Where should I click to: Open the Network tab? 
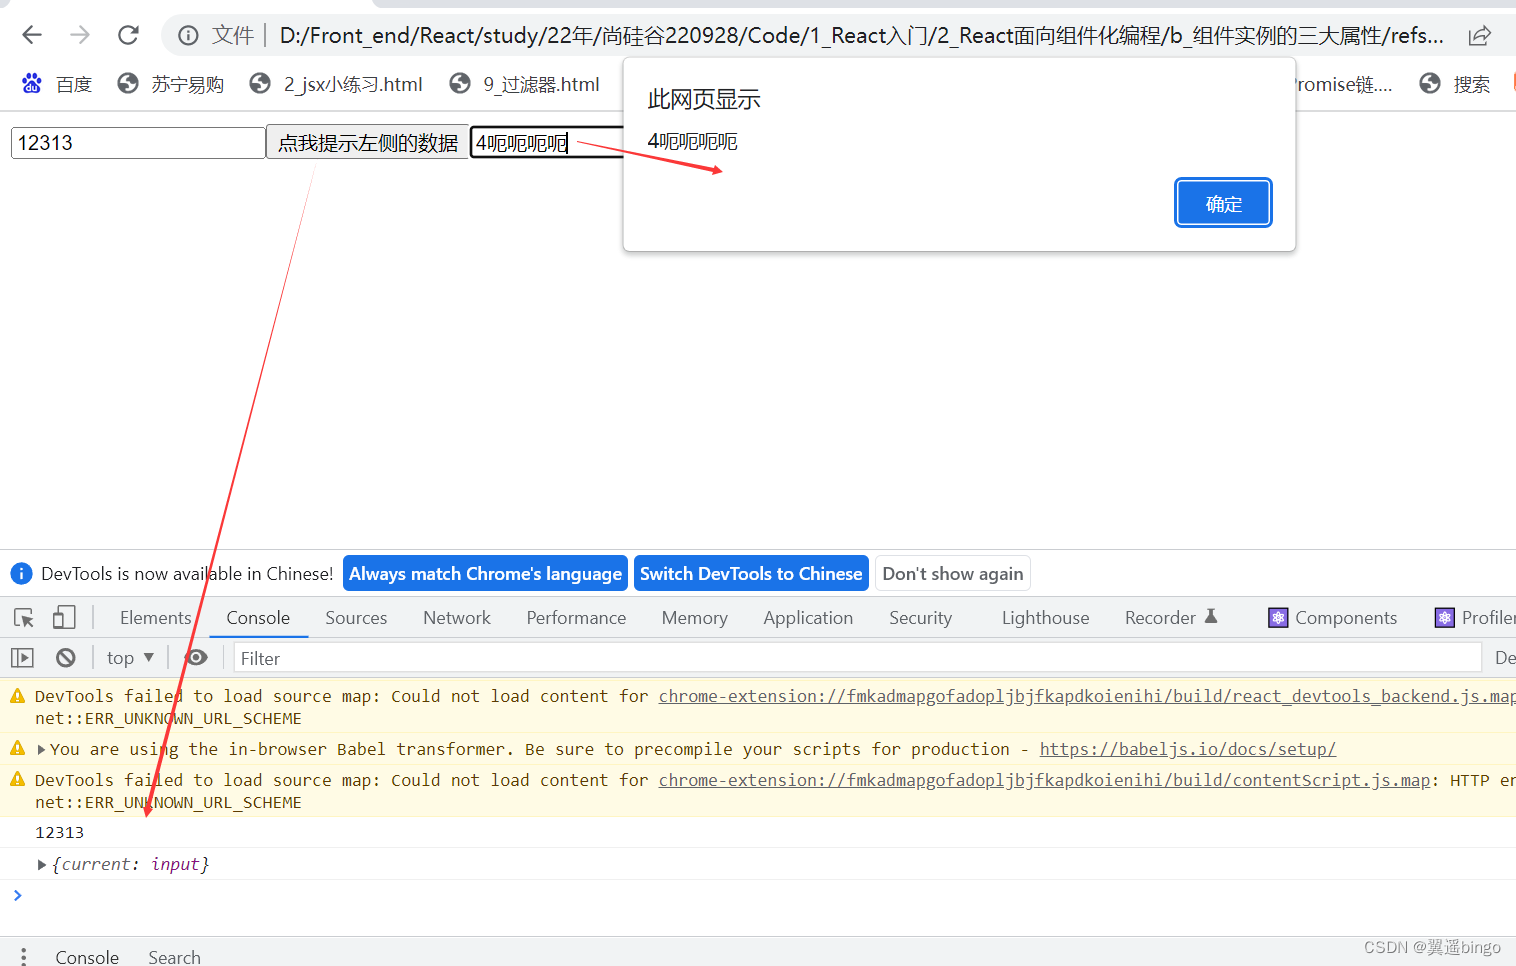click(x=457, y=618)
